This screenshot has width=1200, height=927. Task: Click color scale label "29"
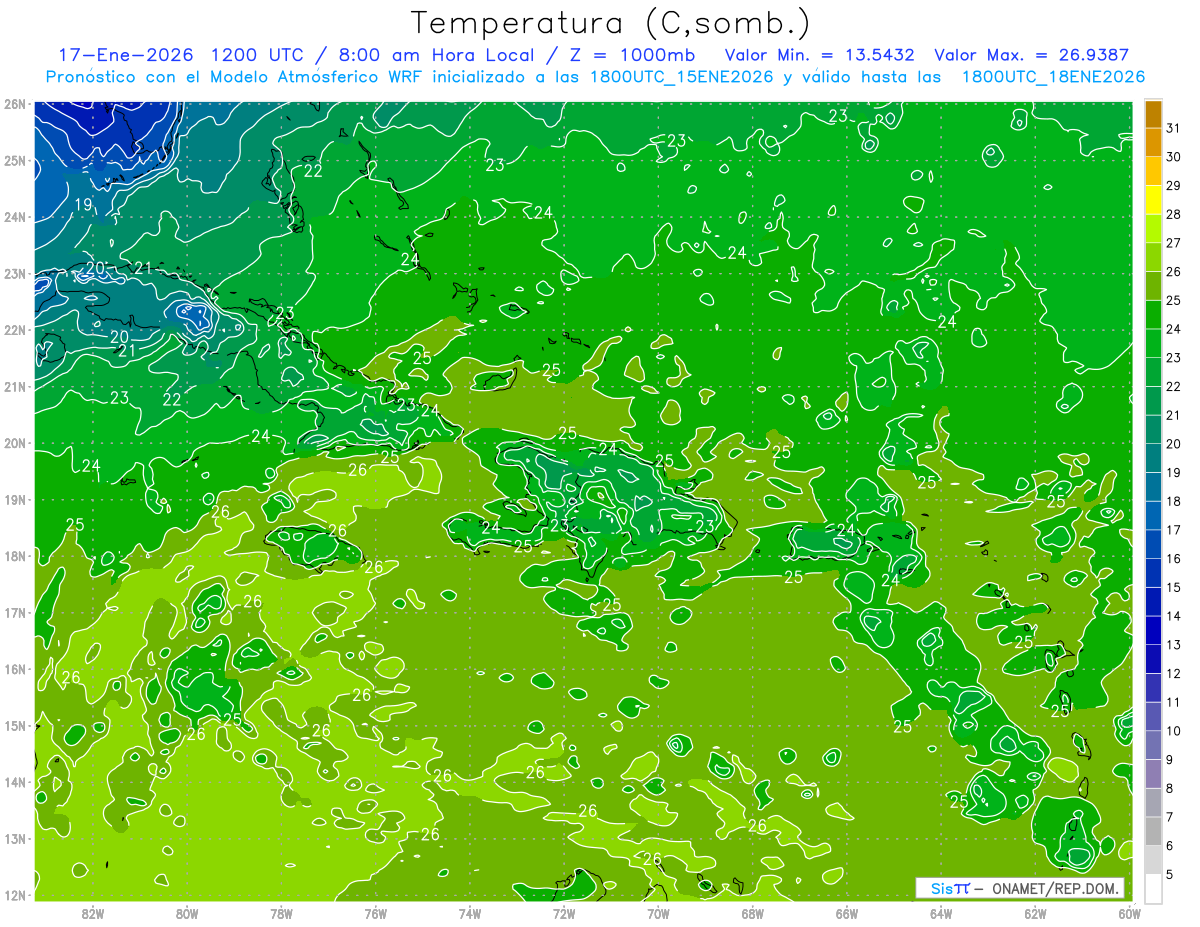tap(1173, 186)
